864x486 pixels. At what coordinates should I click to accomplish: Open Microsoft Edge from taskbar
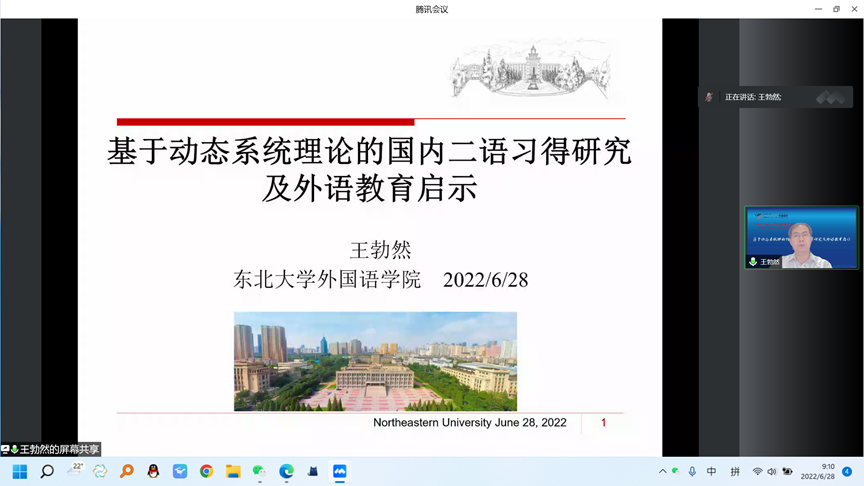(x=286, y=472)
